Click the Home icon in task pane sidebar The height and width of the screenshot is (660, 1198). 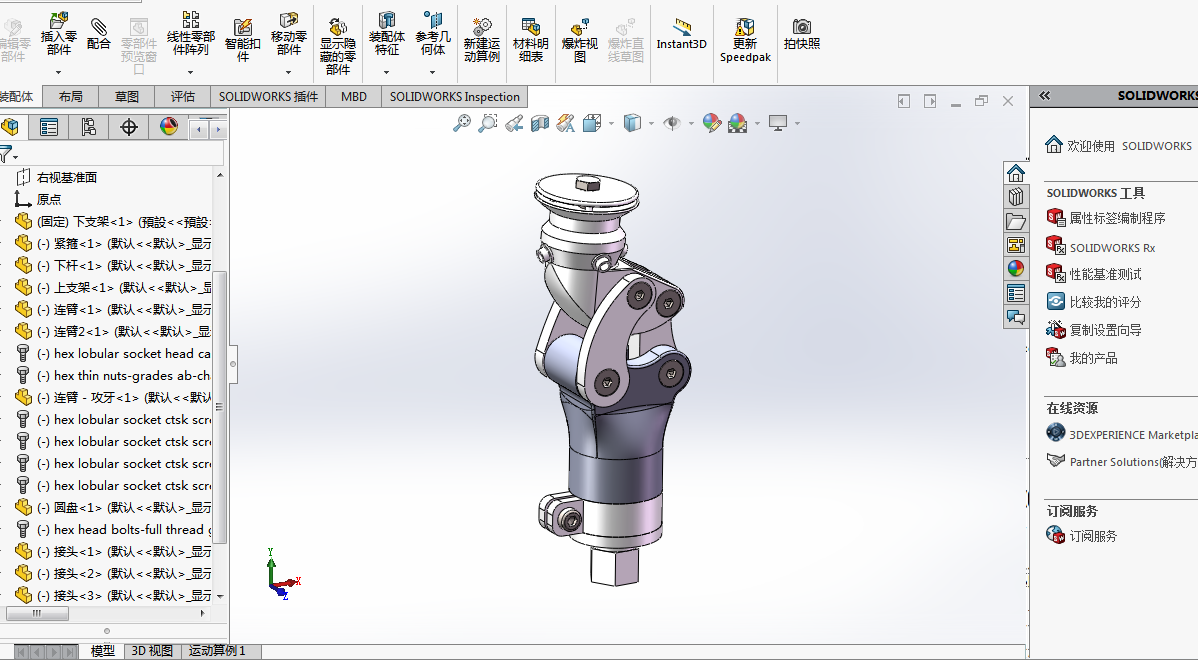click(1015, 173)
